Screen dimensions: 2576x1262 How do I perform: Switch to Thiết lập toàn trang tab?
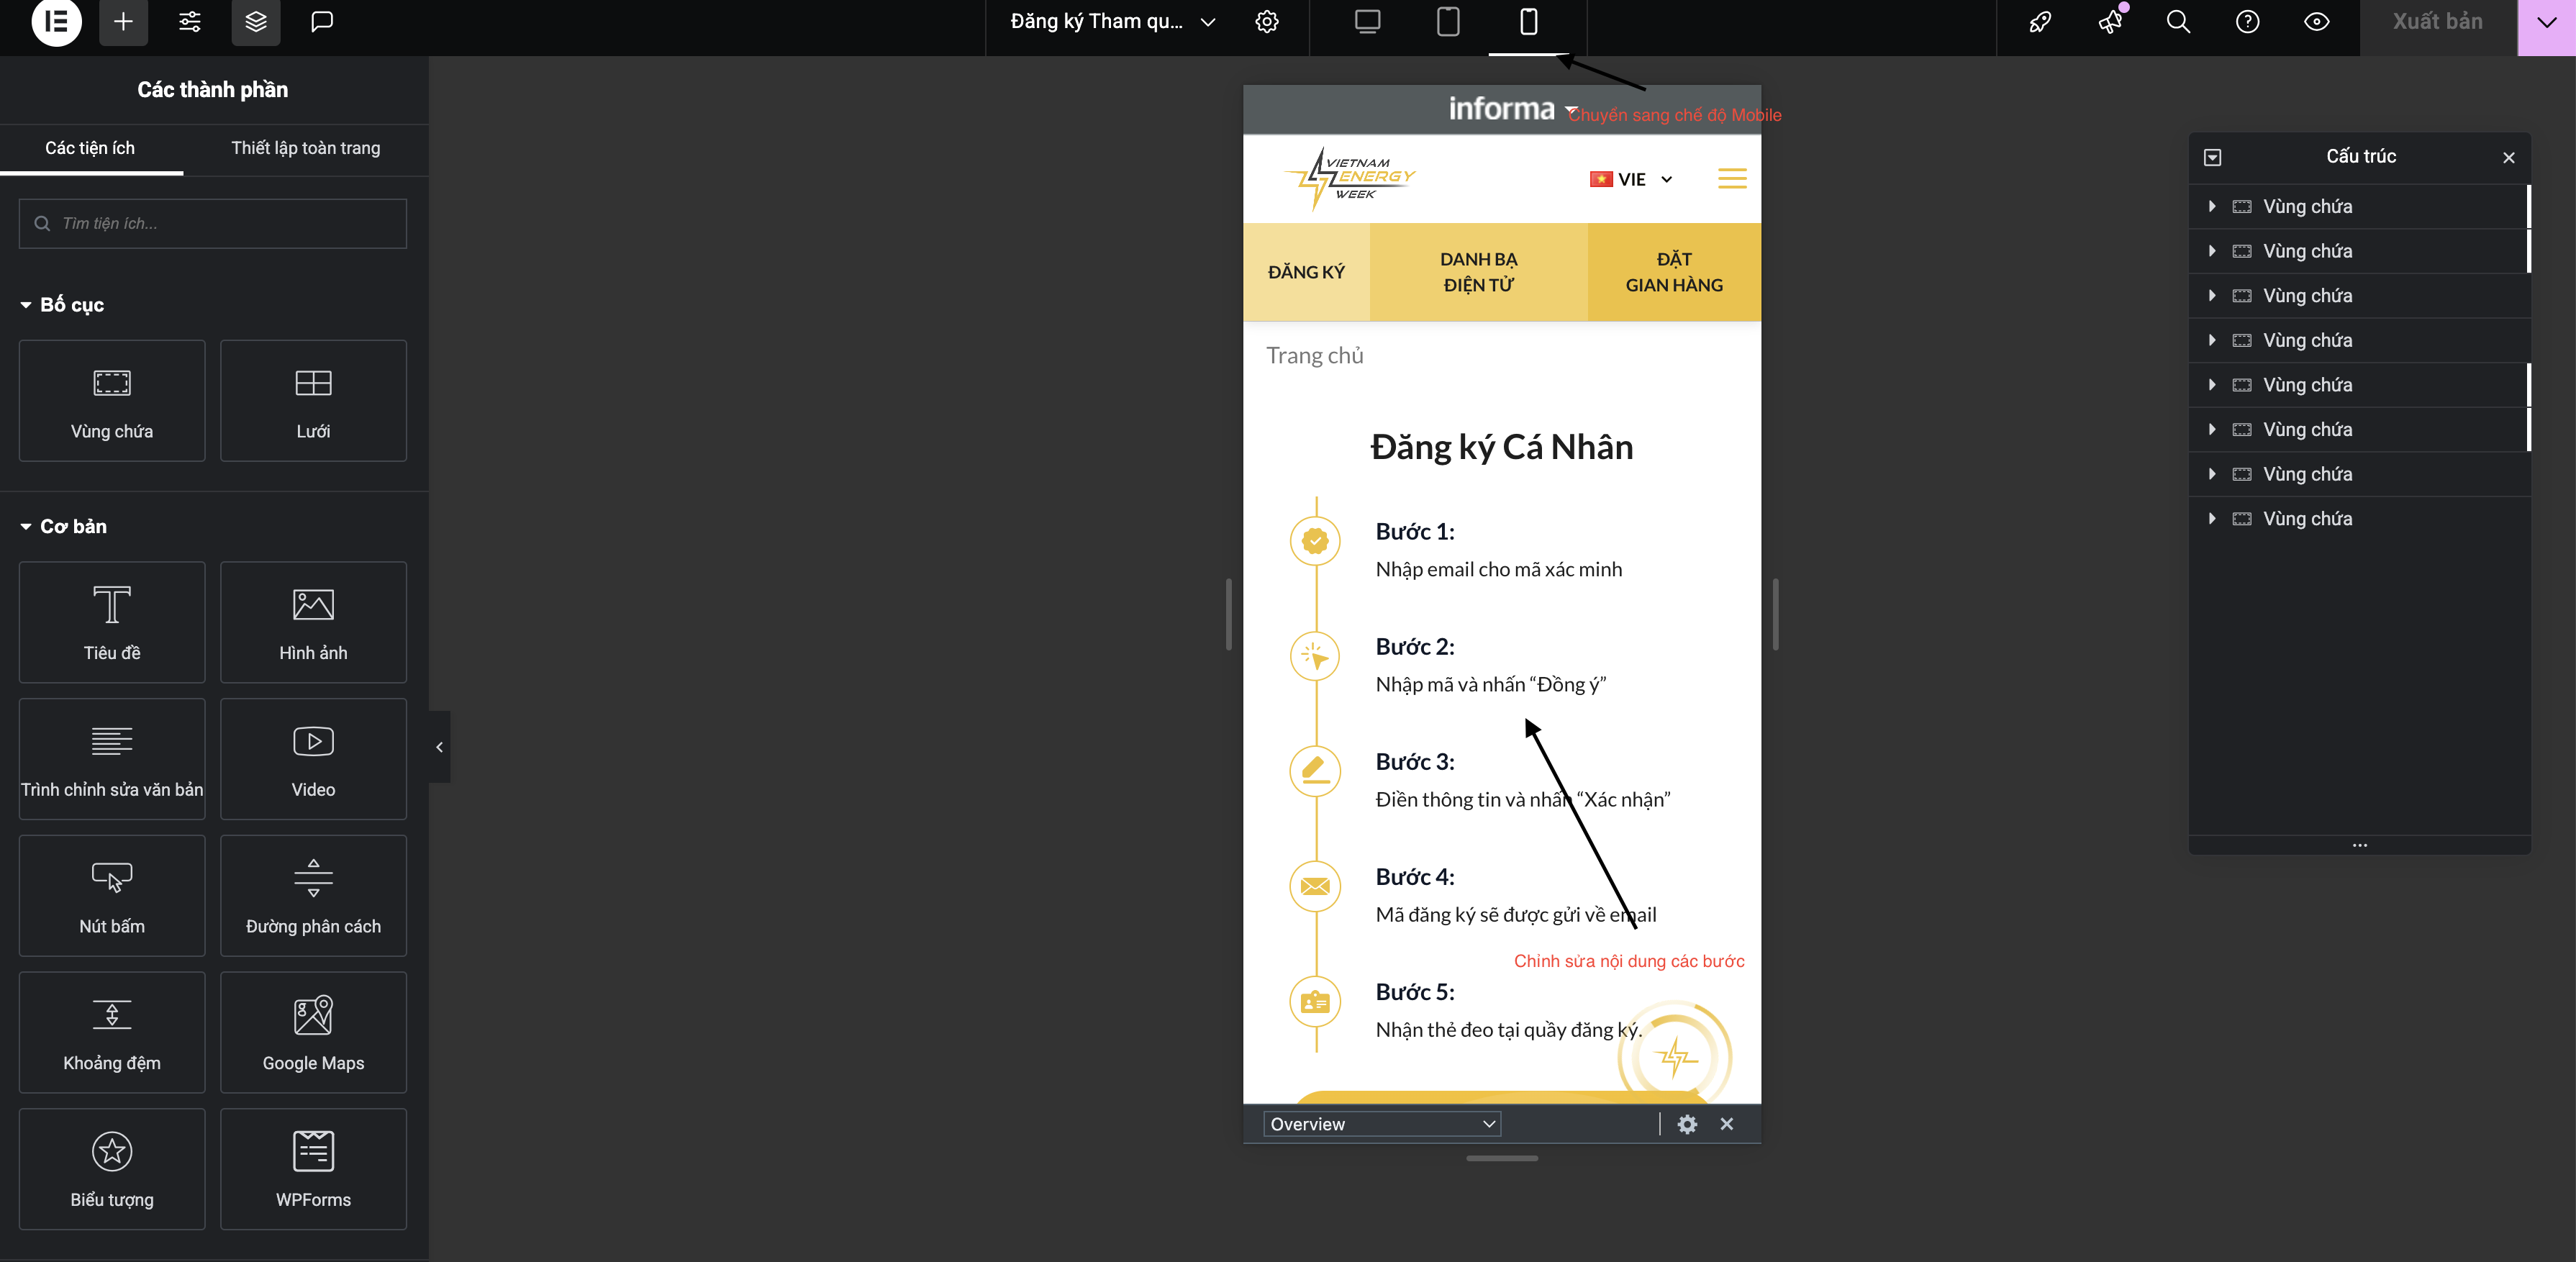point(305,148)
